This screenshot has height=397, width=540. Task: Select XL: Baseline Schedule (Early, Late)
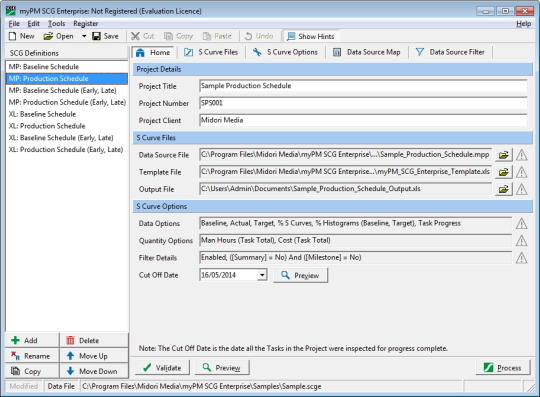(x=66, y=138)
